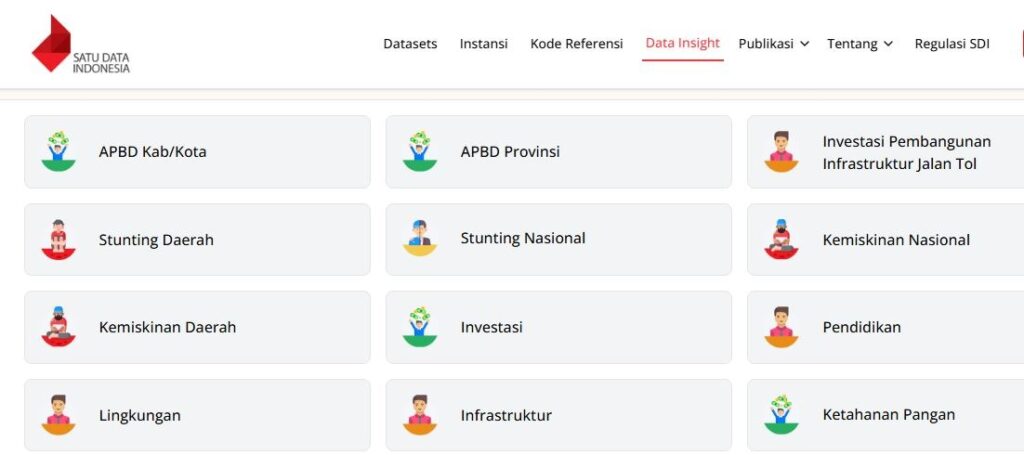Click the Ketahanan Pangan card icon
Image resolution: width=1024 pixels, height=455 pixels.
[782, 415]
